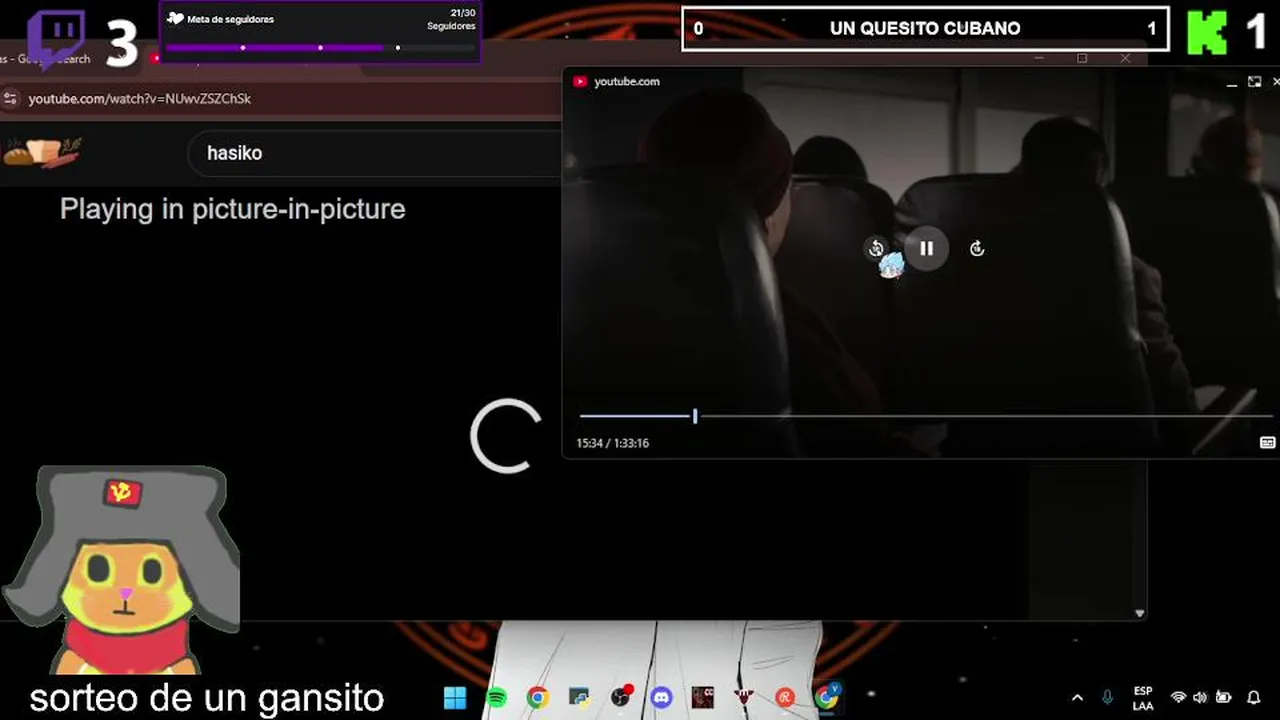Open the red R app in the taskbar

point(785,697)
